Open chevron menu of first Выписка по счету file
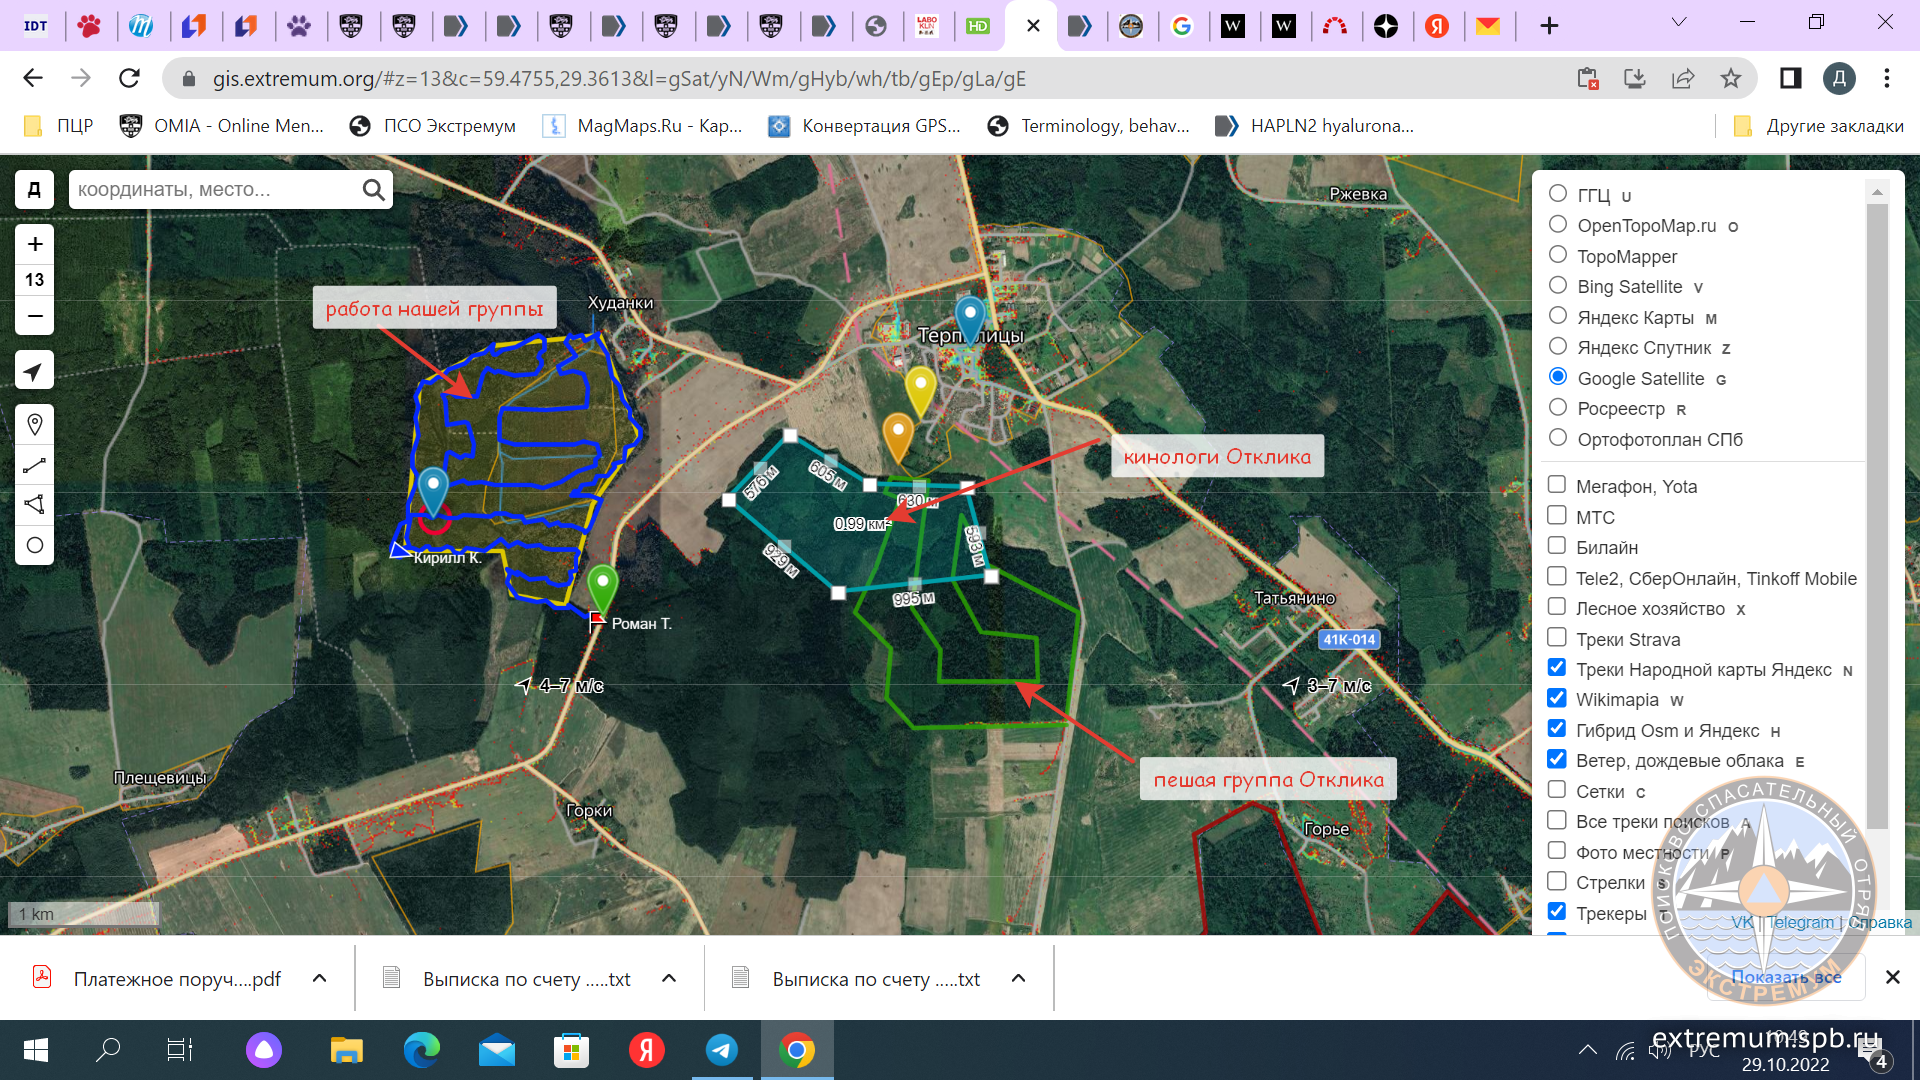Screen dimensions: 1920x1080 tap(669, 978)
